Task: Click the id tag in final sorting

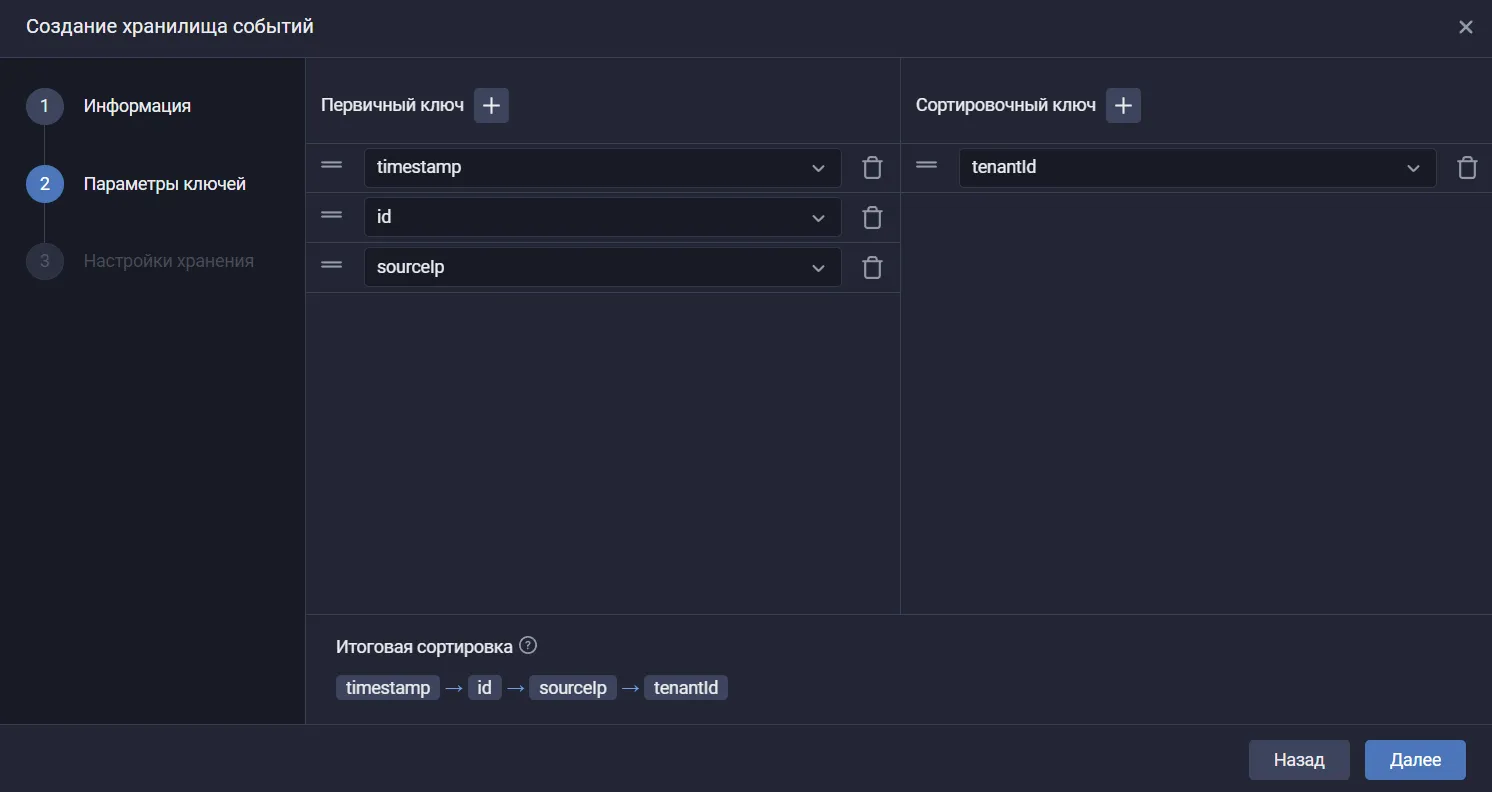Action: (x=484, y=688)
